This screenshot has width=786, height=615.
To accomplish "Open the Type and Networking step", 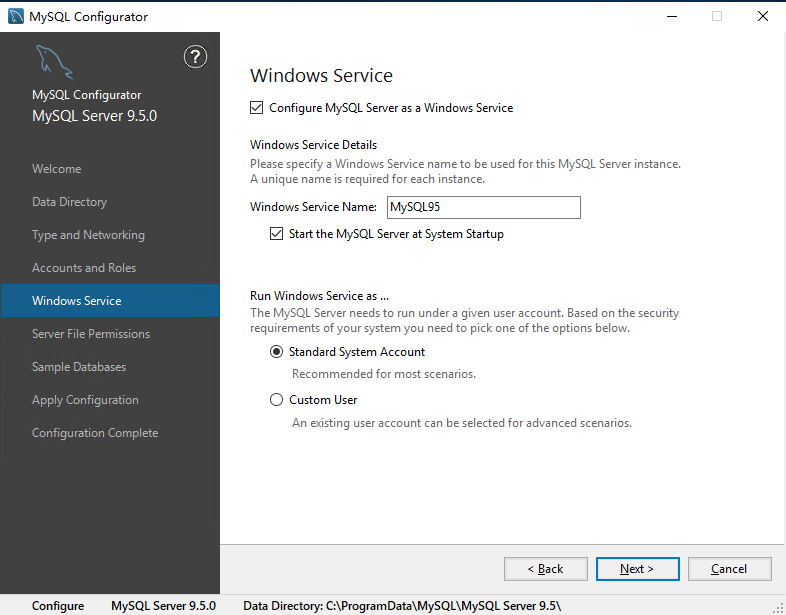I will [88, 235].
